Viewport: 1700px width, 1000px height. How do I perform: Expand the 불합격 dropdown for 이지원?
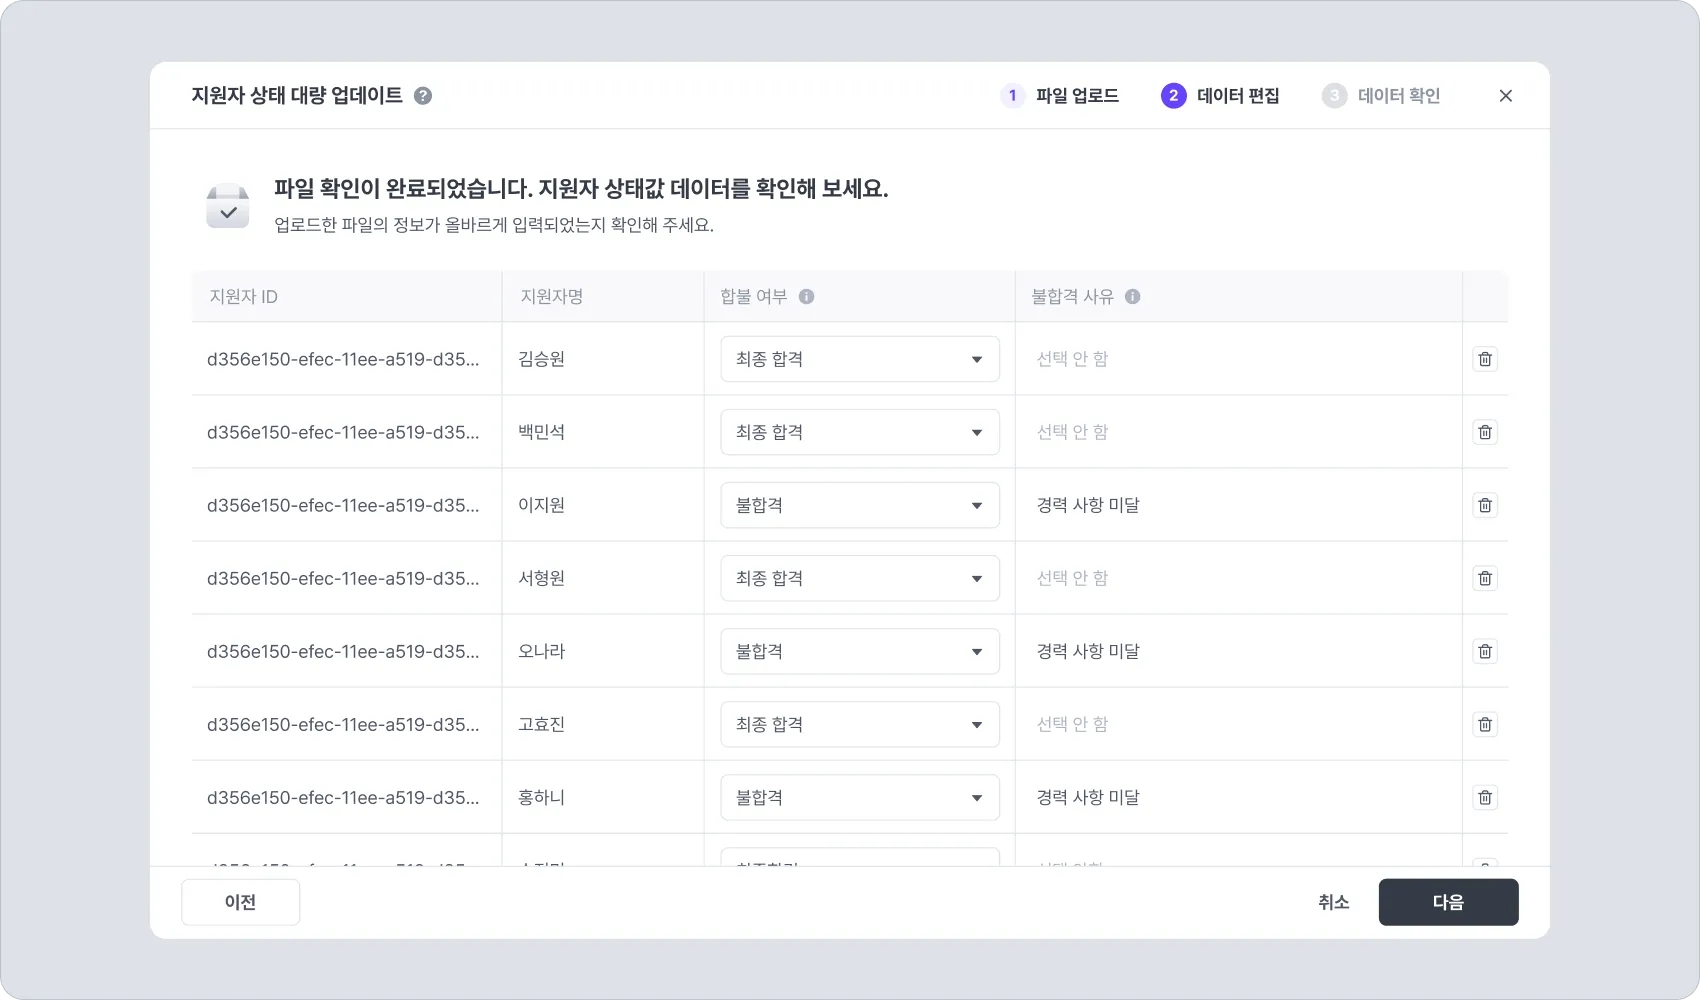click(860, 505)
